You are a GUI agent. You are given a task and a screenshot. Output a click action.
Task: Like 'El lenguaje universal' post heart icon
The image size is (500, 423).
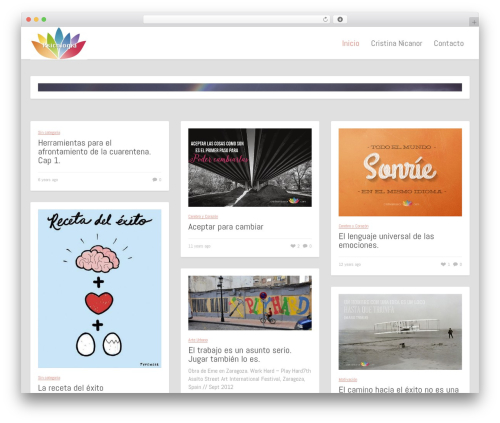coord(443,264)
